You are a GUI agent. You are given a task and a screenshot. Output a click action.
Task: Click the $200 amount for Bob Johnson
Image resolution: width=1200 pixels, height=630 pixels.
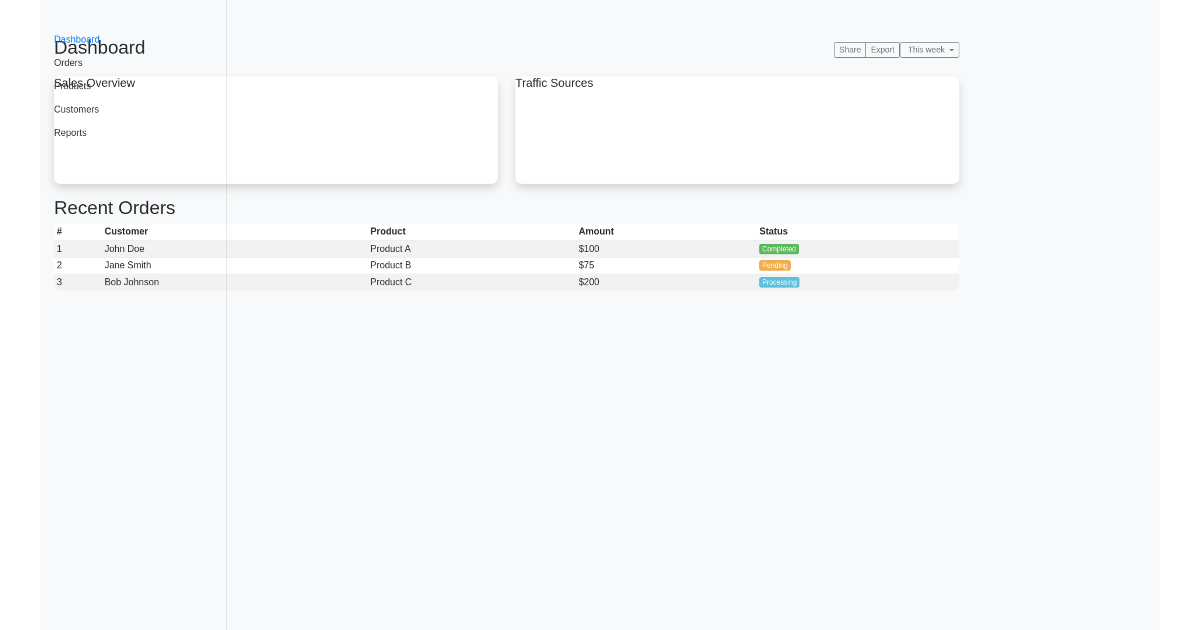click(589, 282)
